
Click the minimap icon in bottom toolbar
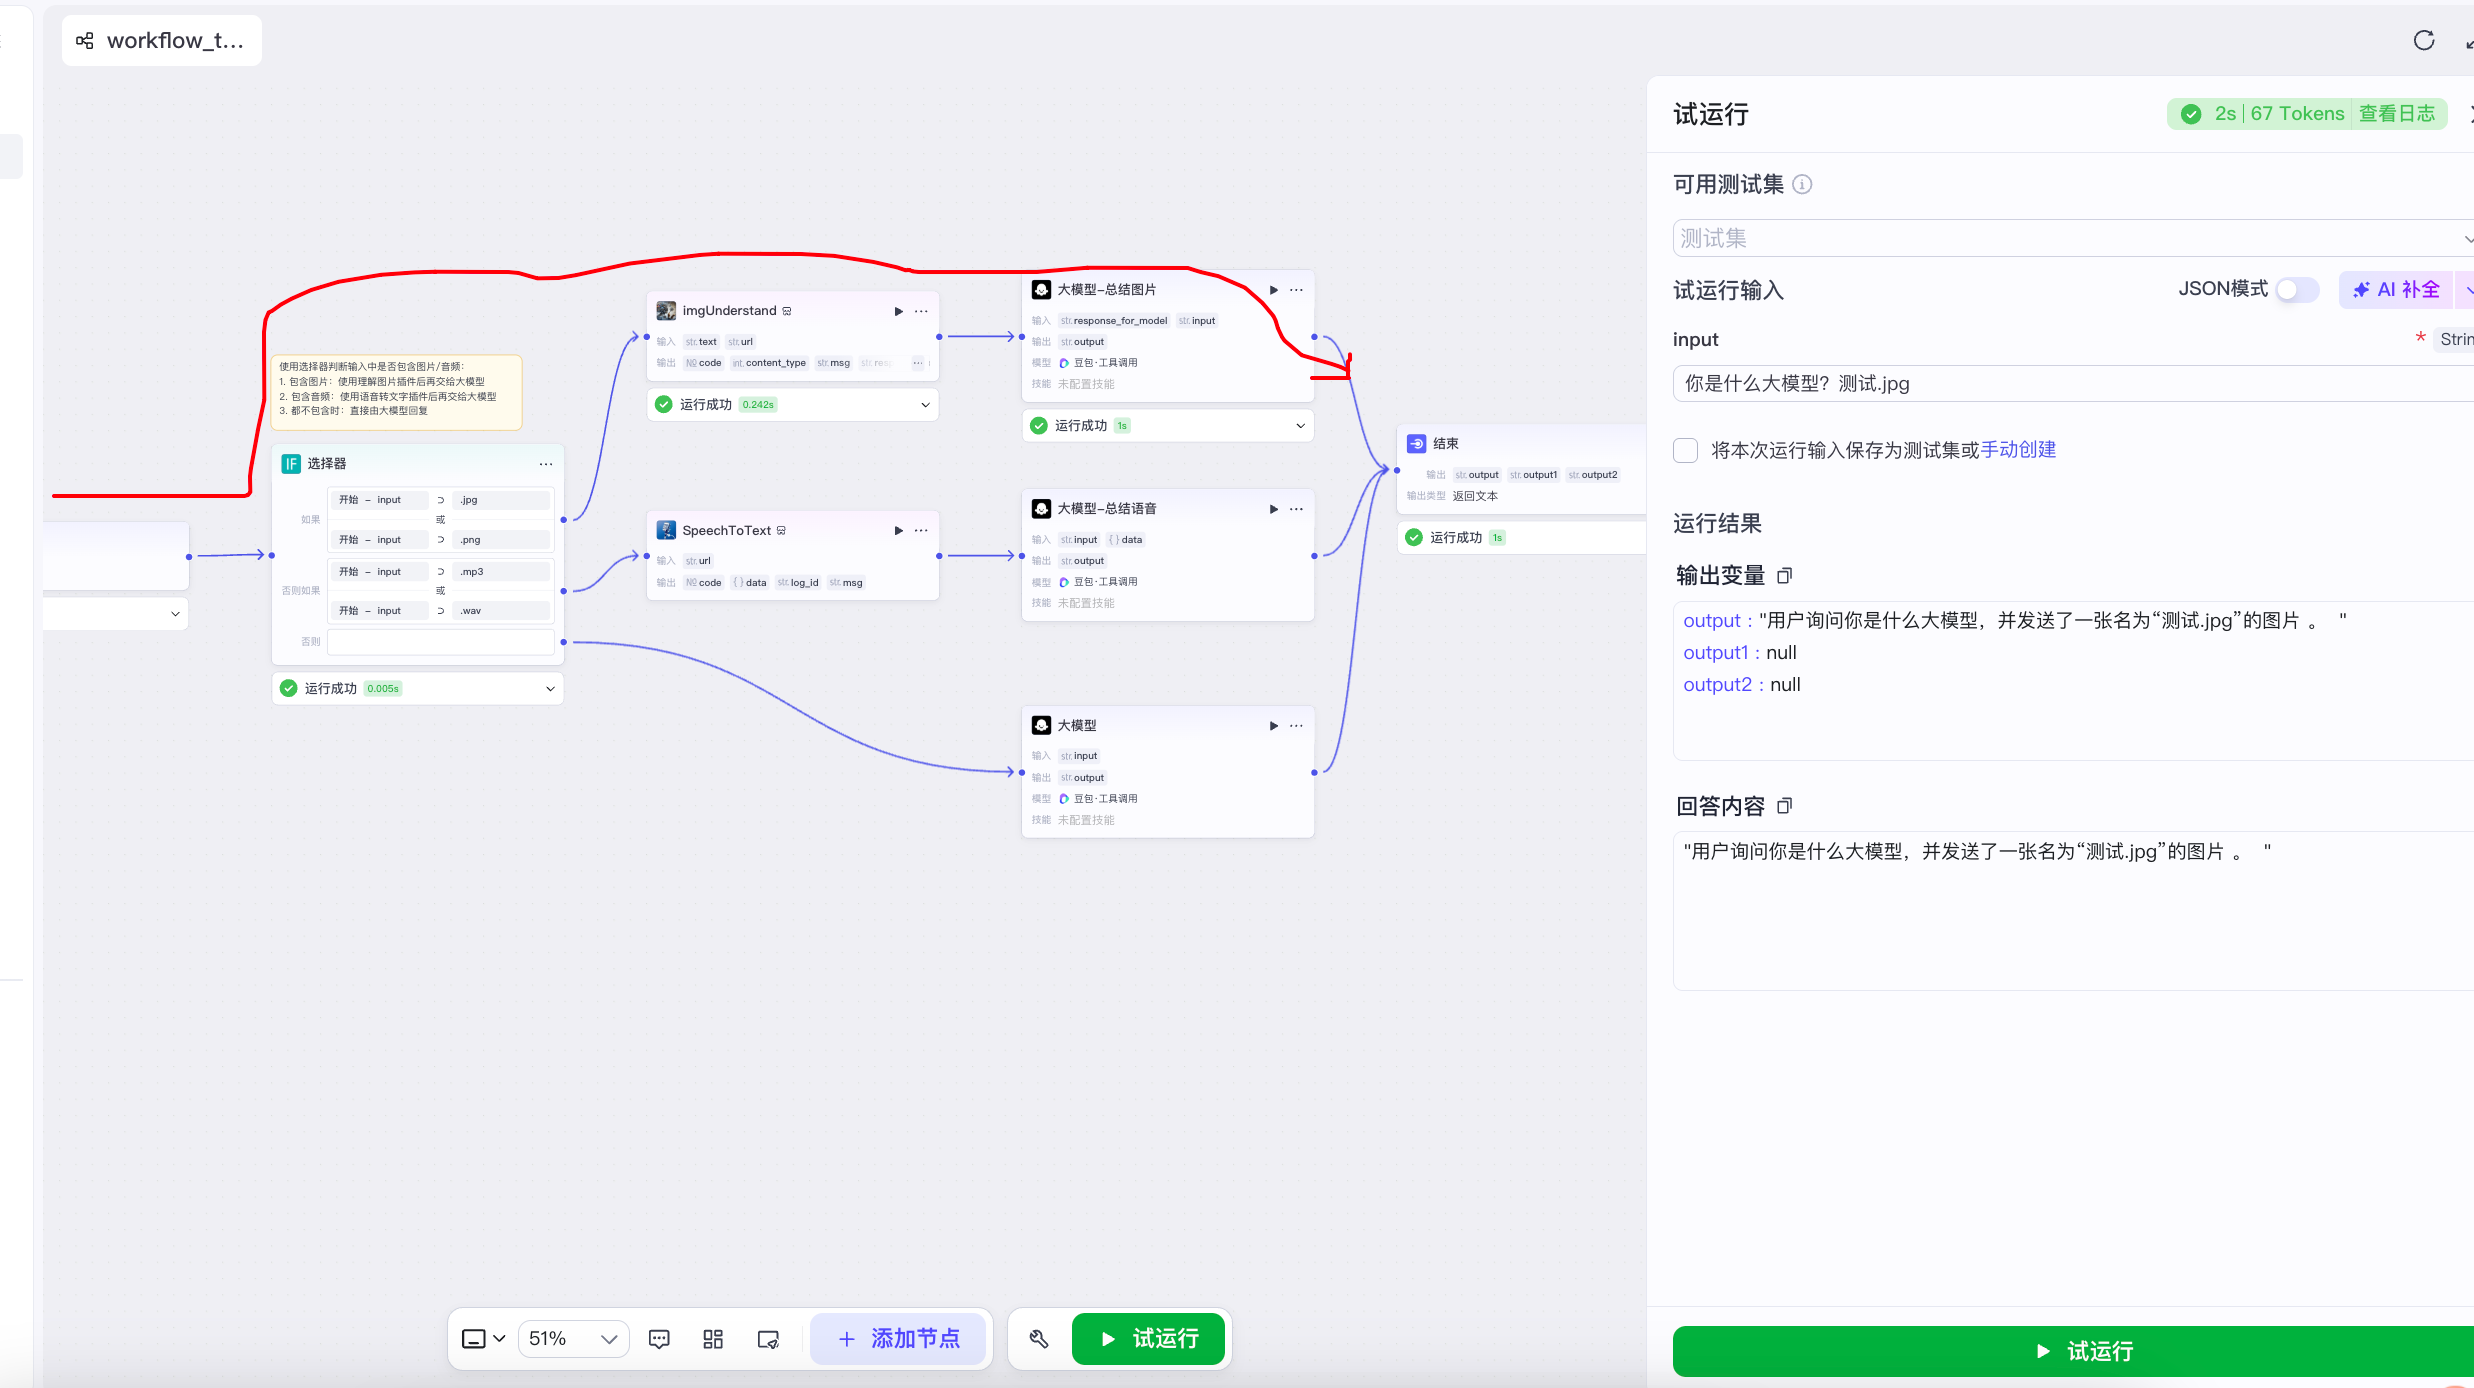pyautogui.click(x=768, y=1339)
